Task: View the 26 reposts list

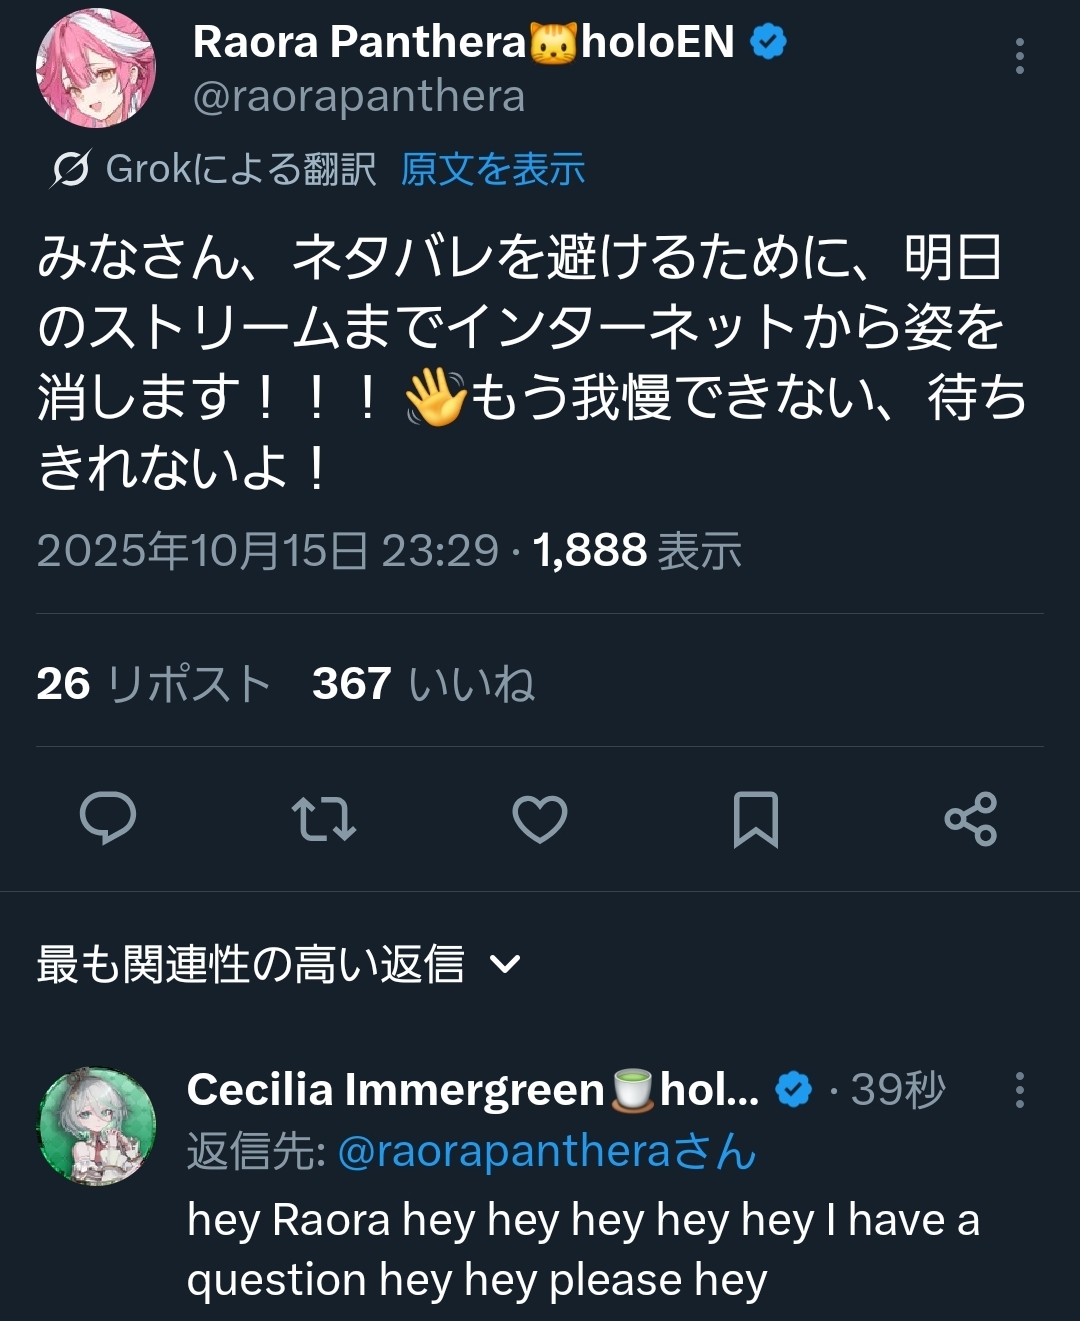Action: click(154, 684)
